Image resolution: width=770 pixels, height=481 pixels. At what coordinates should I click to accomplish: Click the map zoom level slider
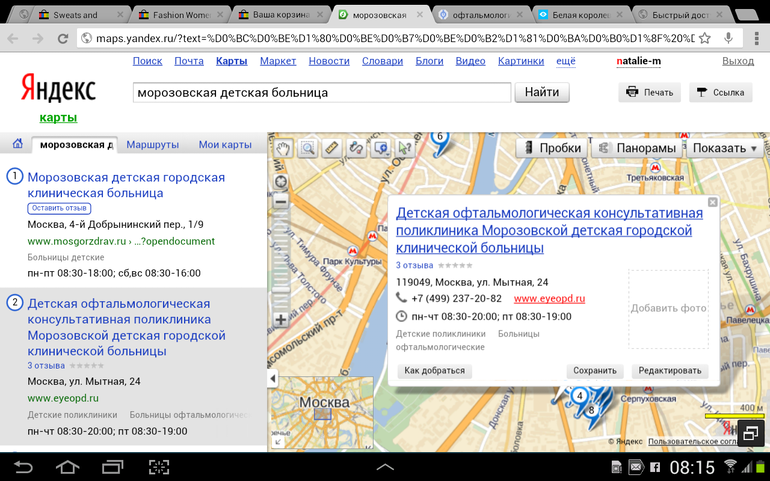pyautogui.click(x=281, y=260)
